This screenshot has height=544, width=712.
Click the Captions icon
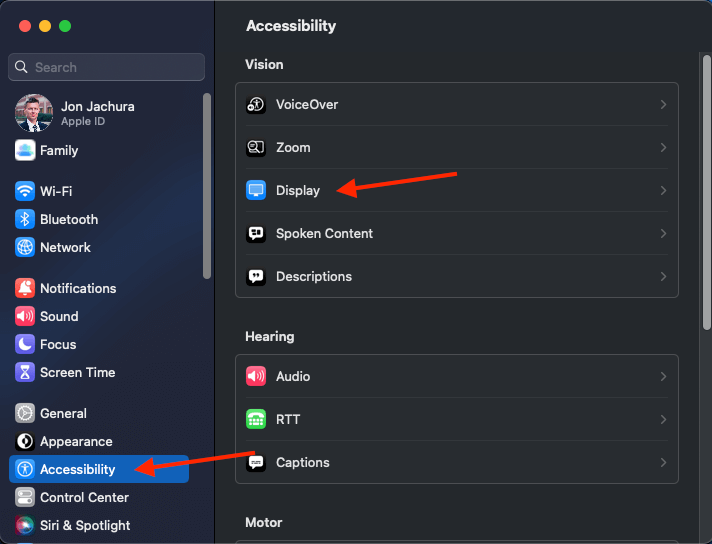click(256, 463)
